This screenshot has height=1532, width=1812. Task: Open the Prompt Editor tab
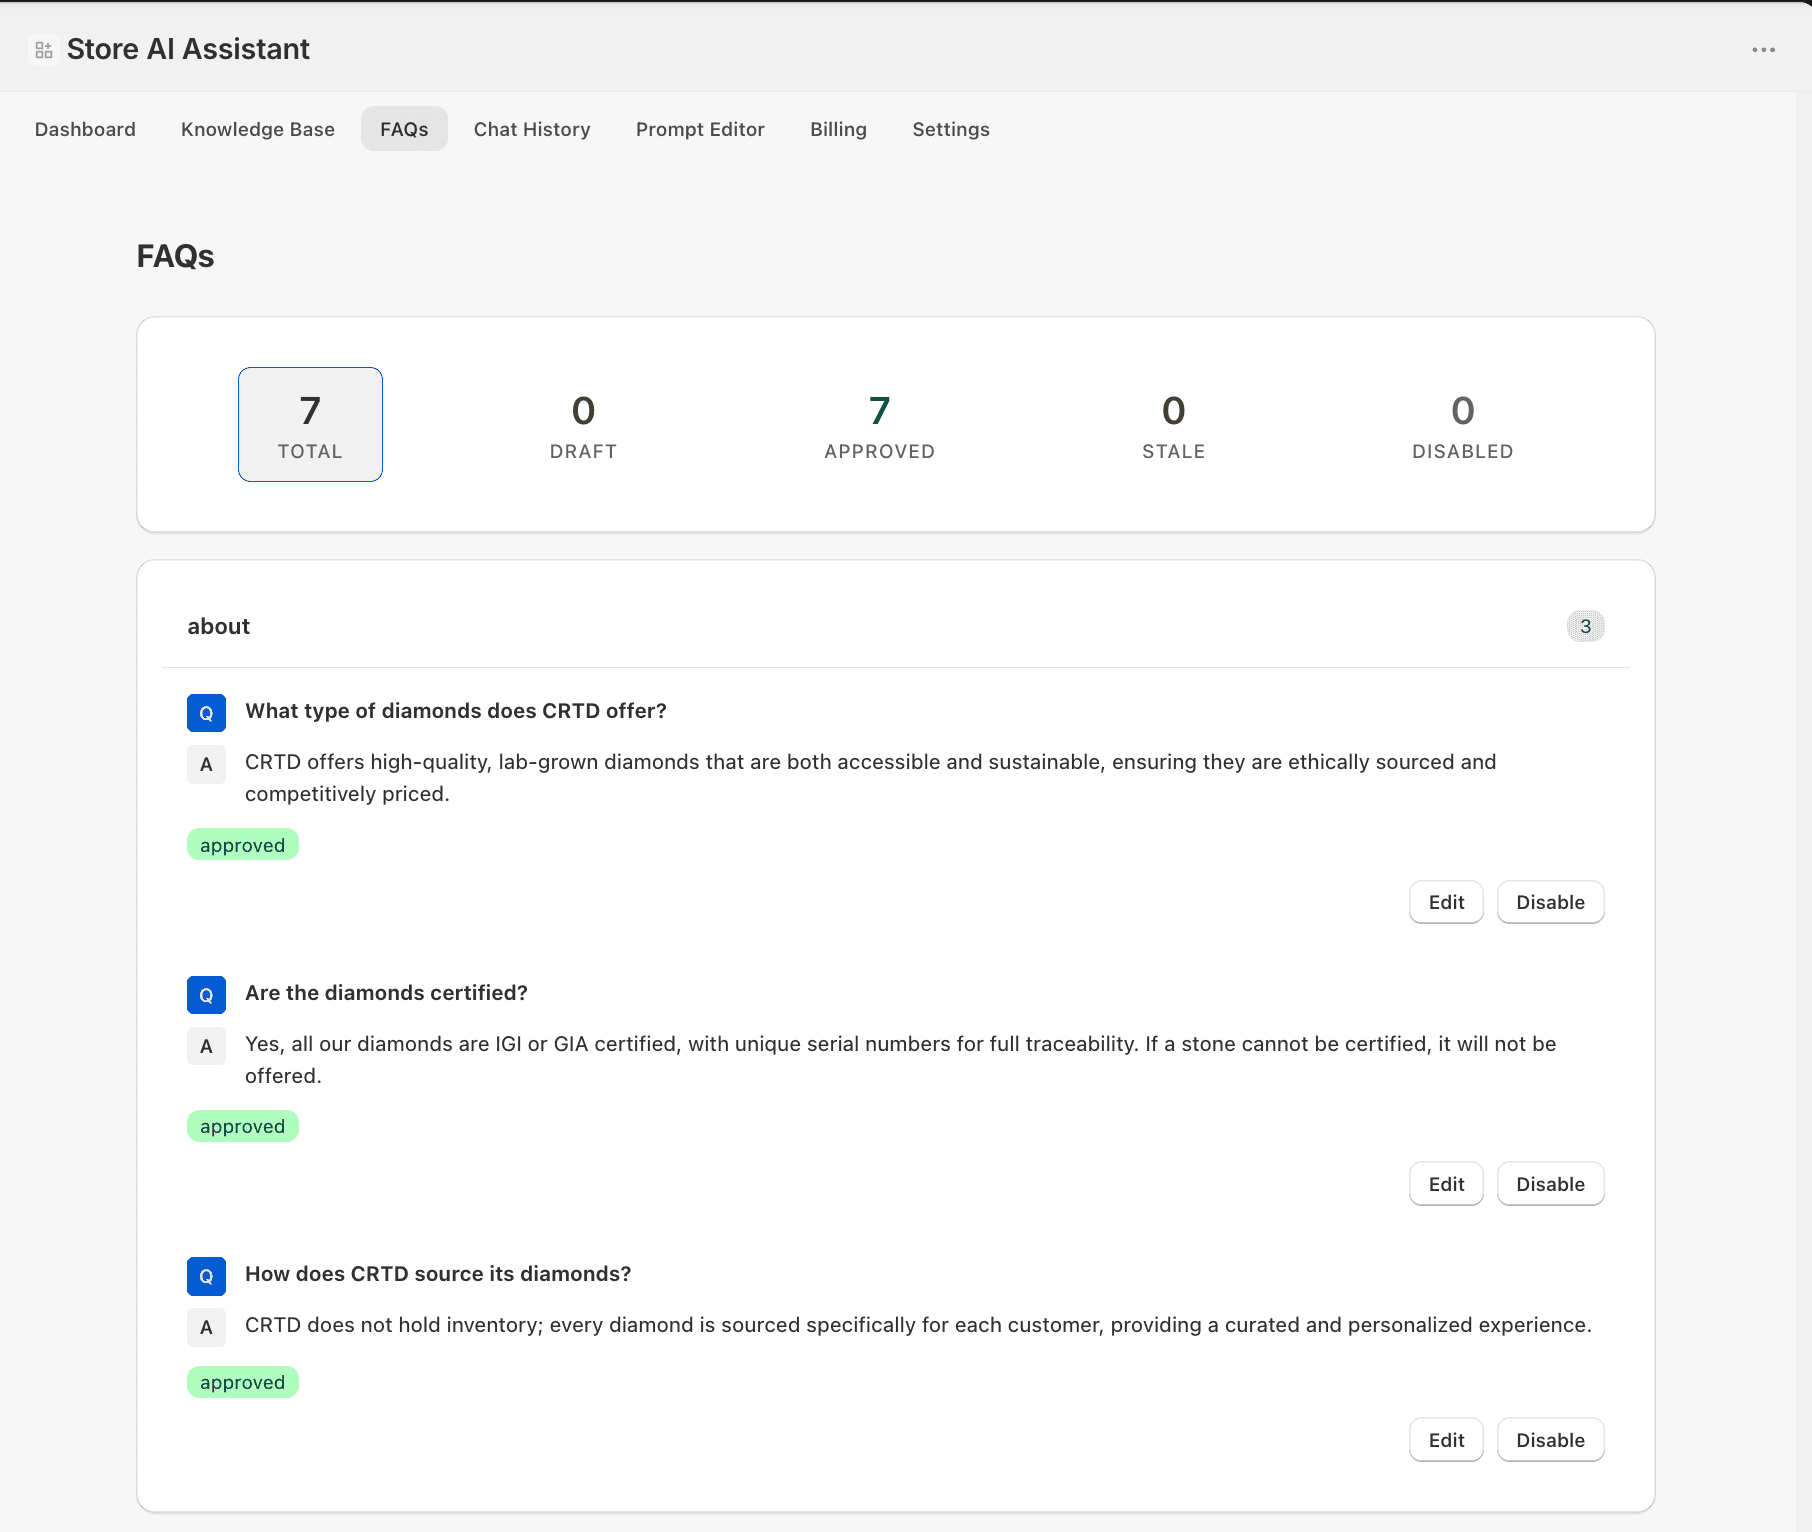pos(700,129)
